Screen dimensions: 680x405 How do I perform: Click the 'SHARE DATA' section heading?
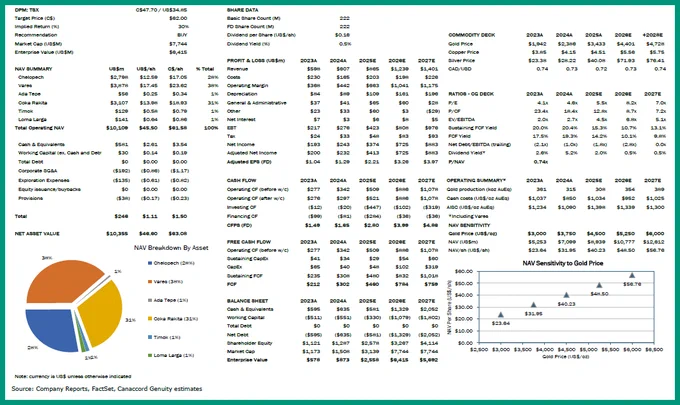tap(243, 10)
